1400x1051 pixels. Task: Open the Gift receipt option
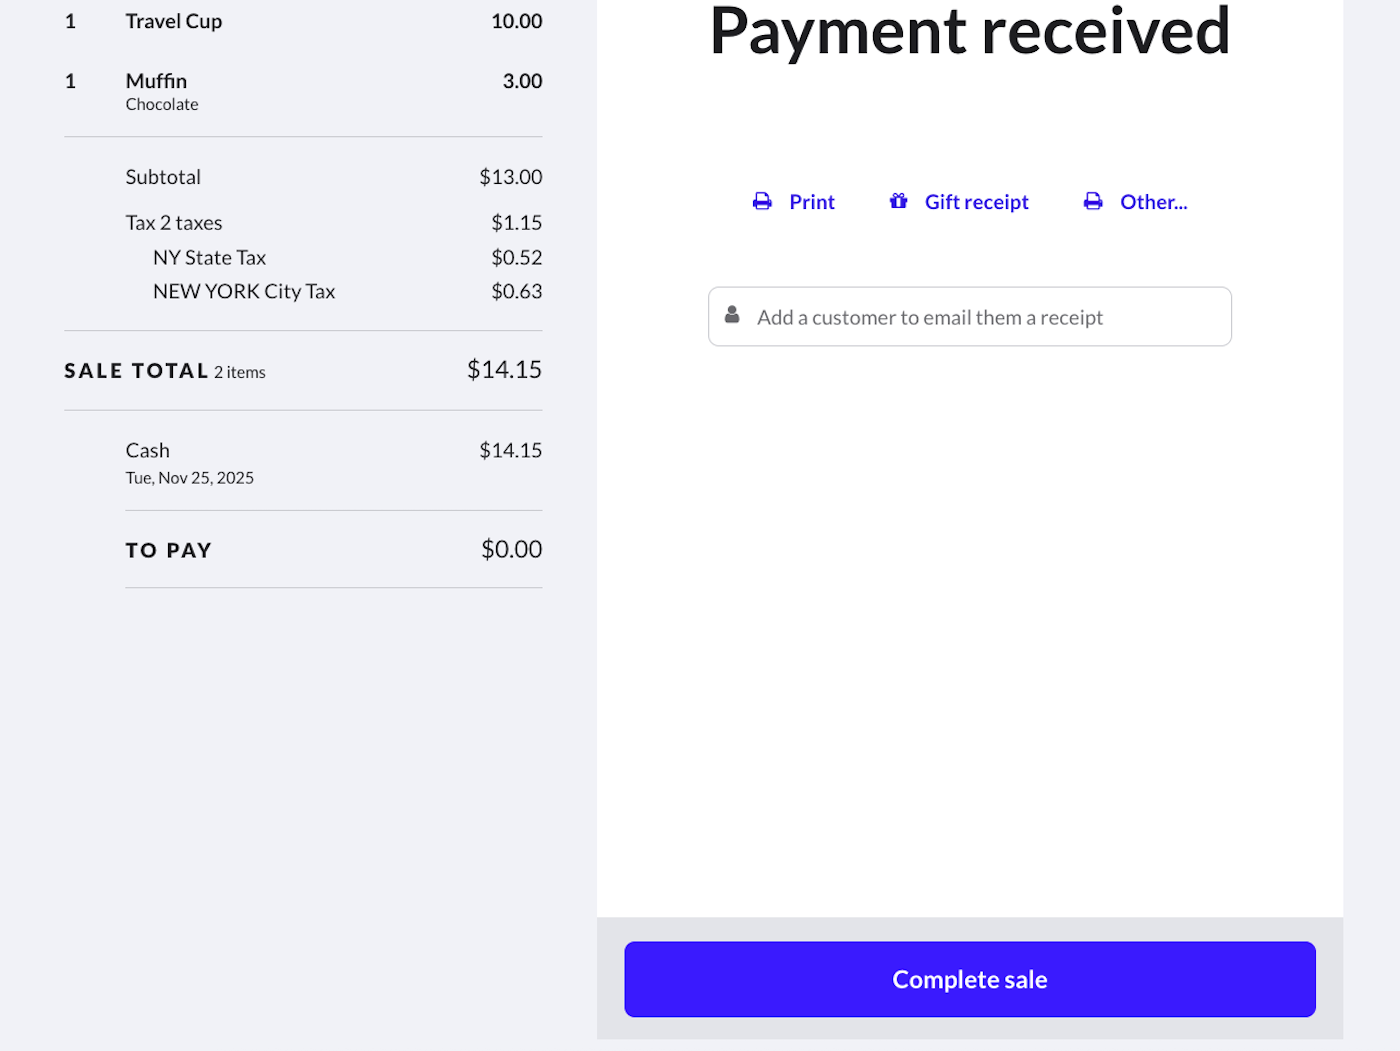coord(976,202)
